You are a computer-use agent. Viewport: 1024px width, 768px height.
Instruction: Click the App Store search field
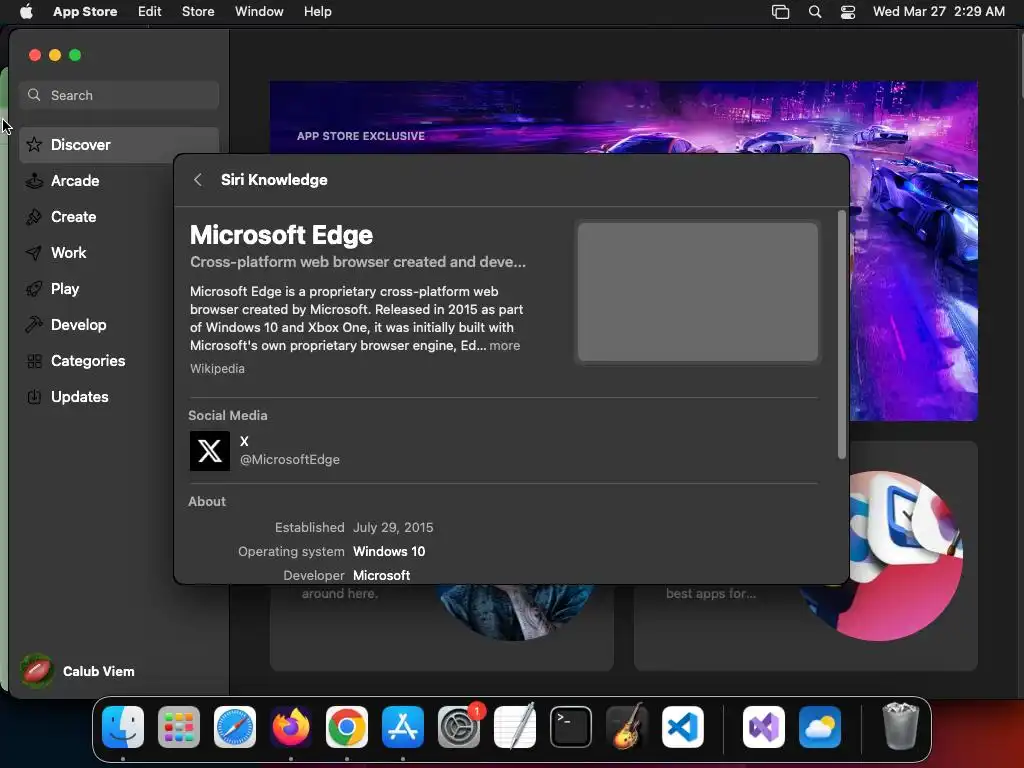(119, 95)
